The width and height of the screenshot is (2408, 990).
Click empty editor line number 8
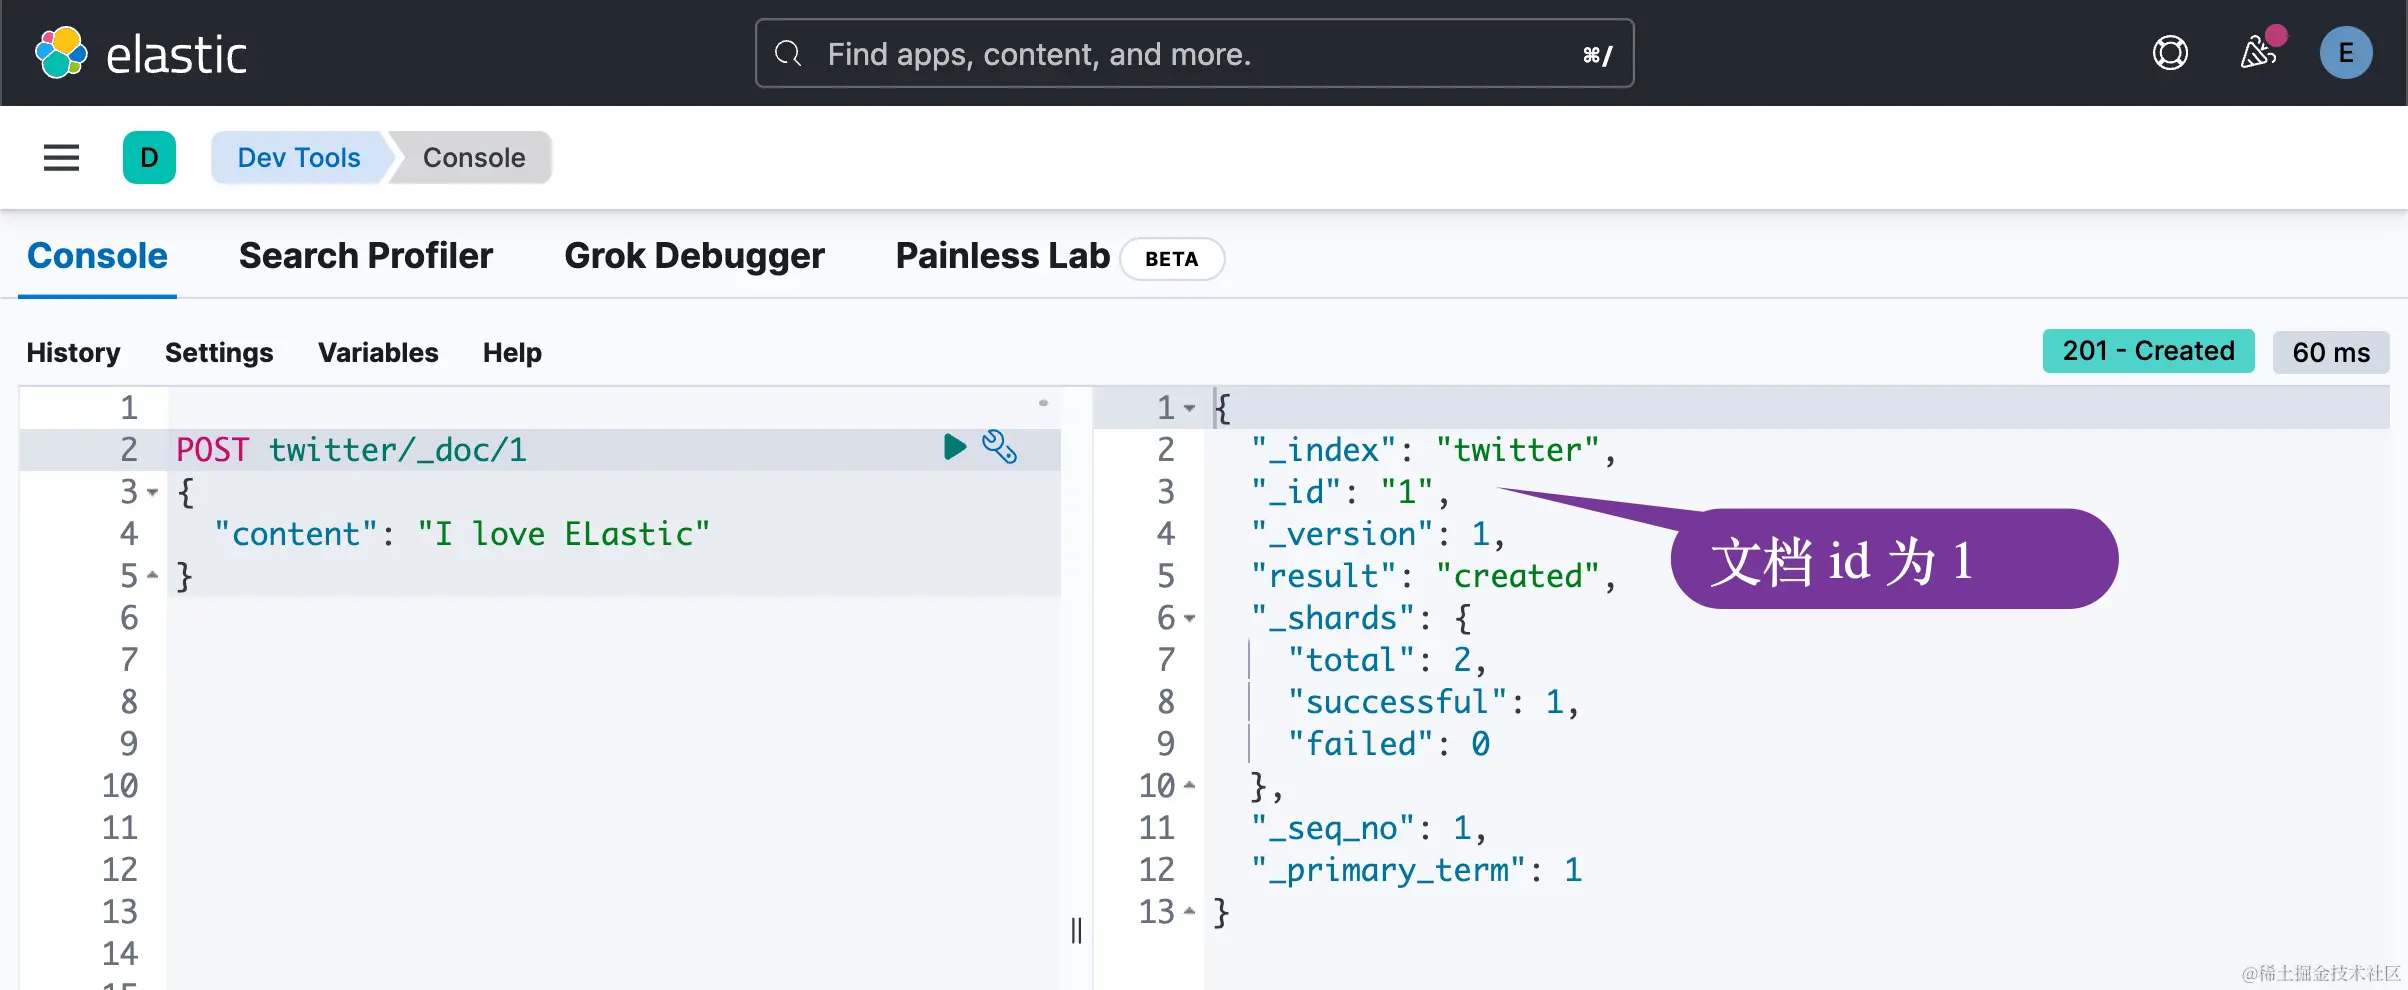pyautogui.click(x=129, y=702)
